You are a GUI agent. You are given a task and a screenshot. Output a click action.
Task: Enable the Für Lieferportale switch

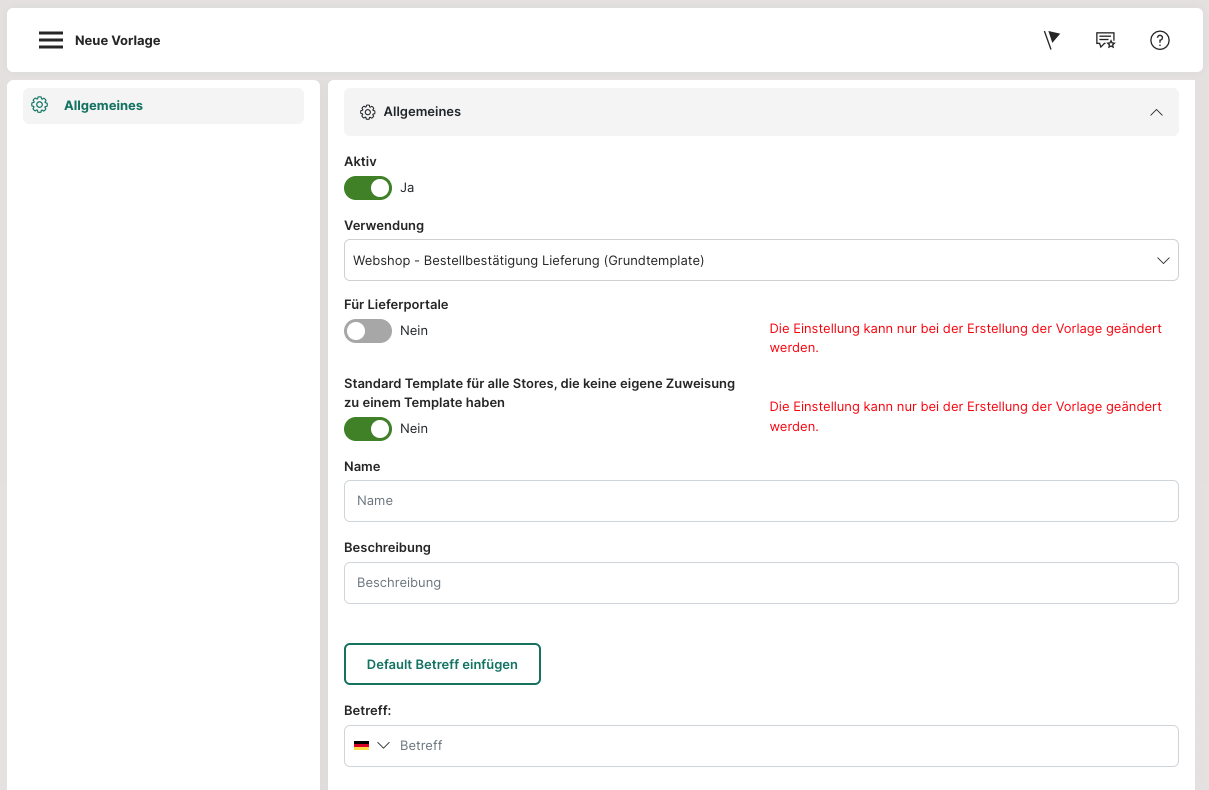click(x=368, y=331)
